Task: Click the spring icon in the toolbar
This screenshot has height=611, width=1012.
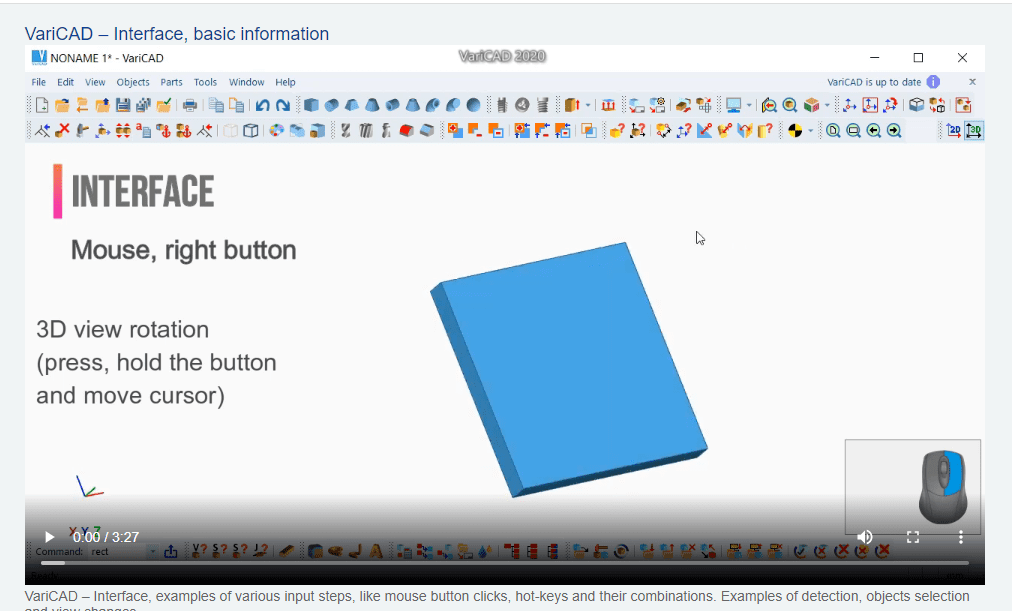Action: click(542, 105)
